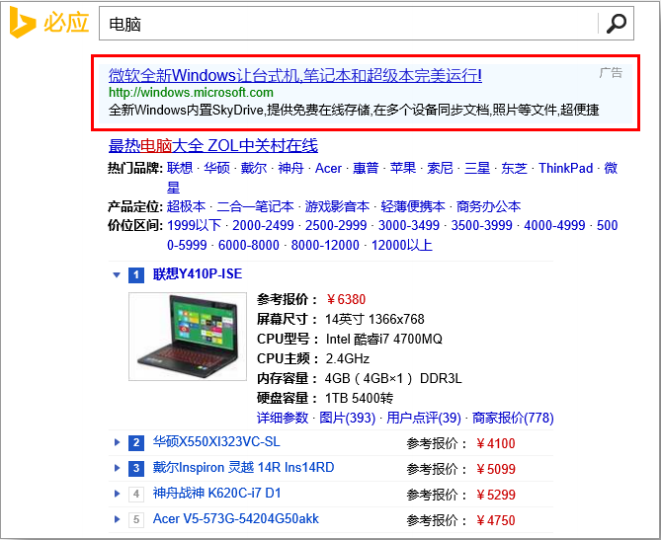Click rank badge 3 beside 戴尔Inspiron
This screenshot has width=661, height=540.
pyautogui.click(x=136, y=468)
